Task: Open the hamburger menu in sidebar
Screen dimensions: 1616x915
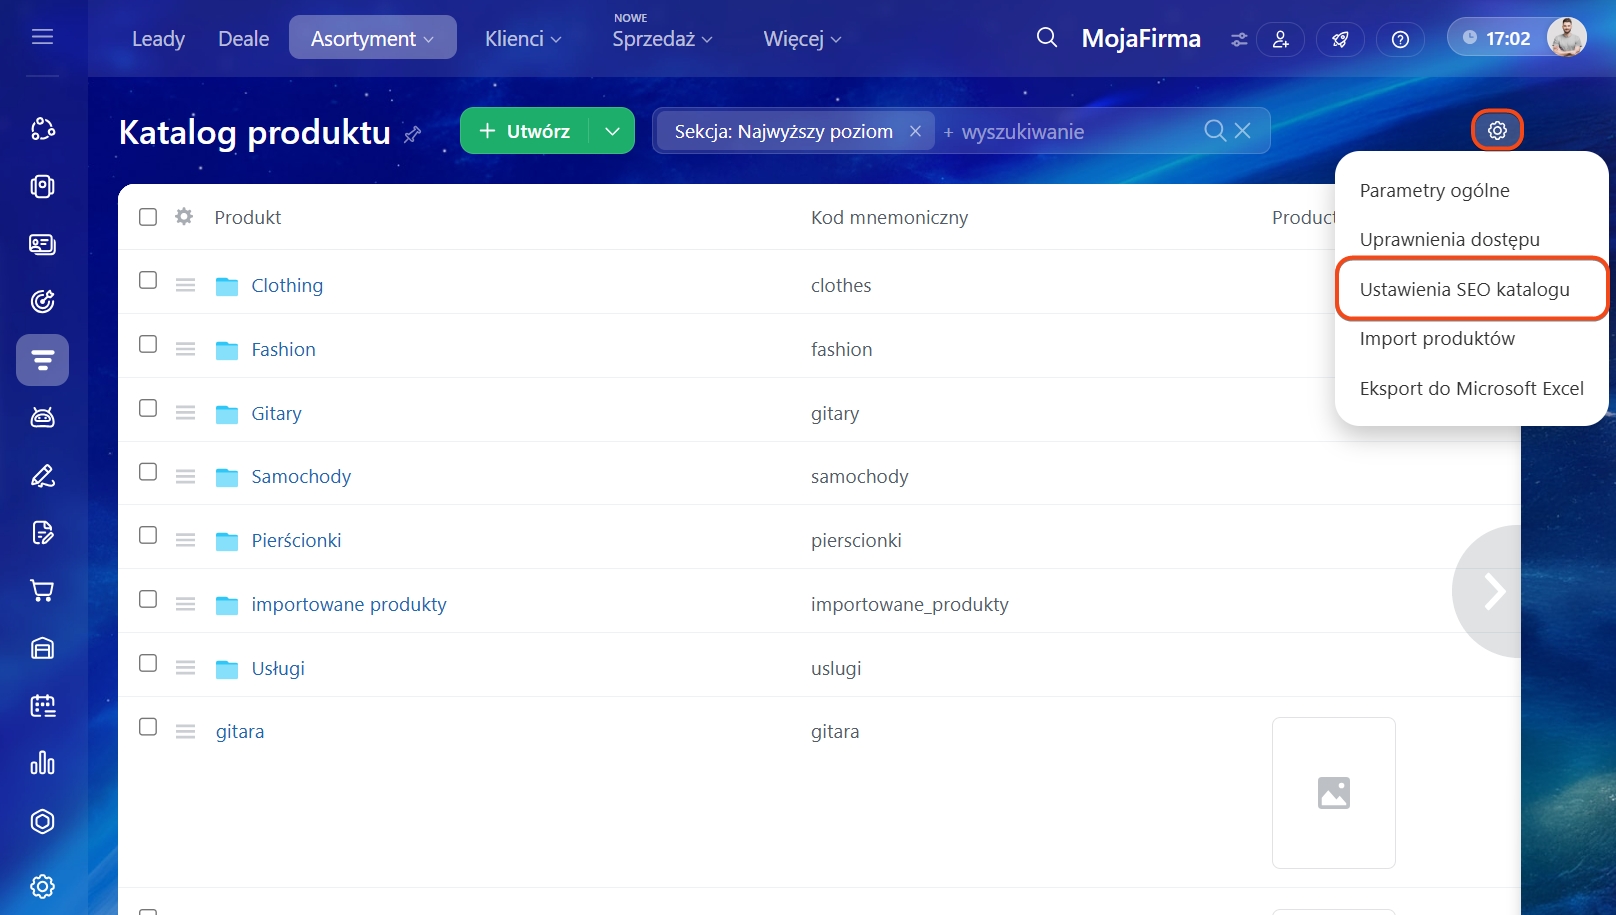Action: point(42,37)
